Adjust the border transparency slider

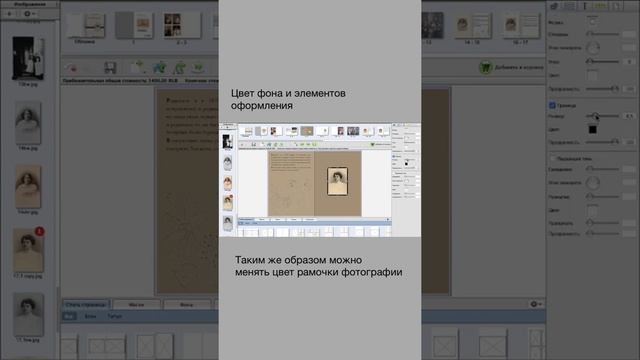602,142
